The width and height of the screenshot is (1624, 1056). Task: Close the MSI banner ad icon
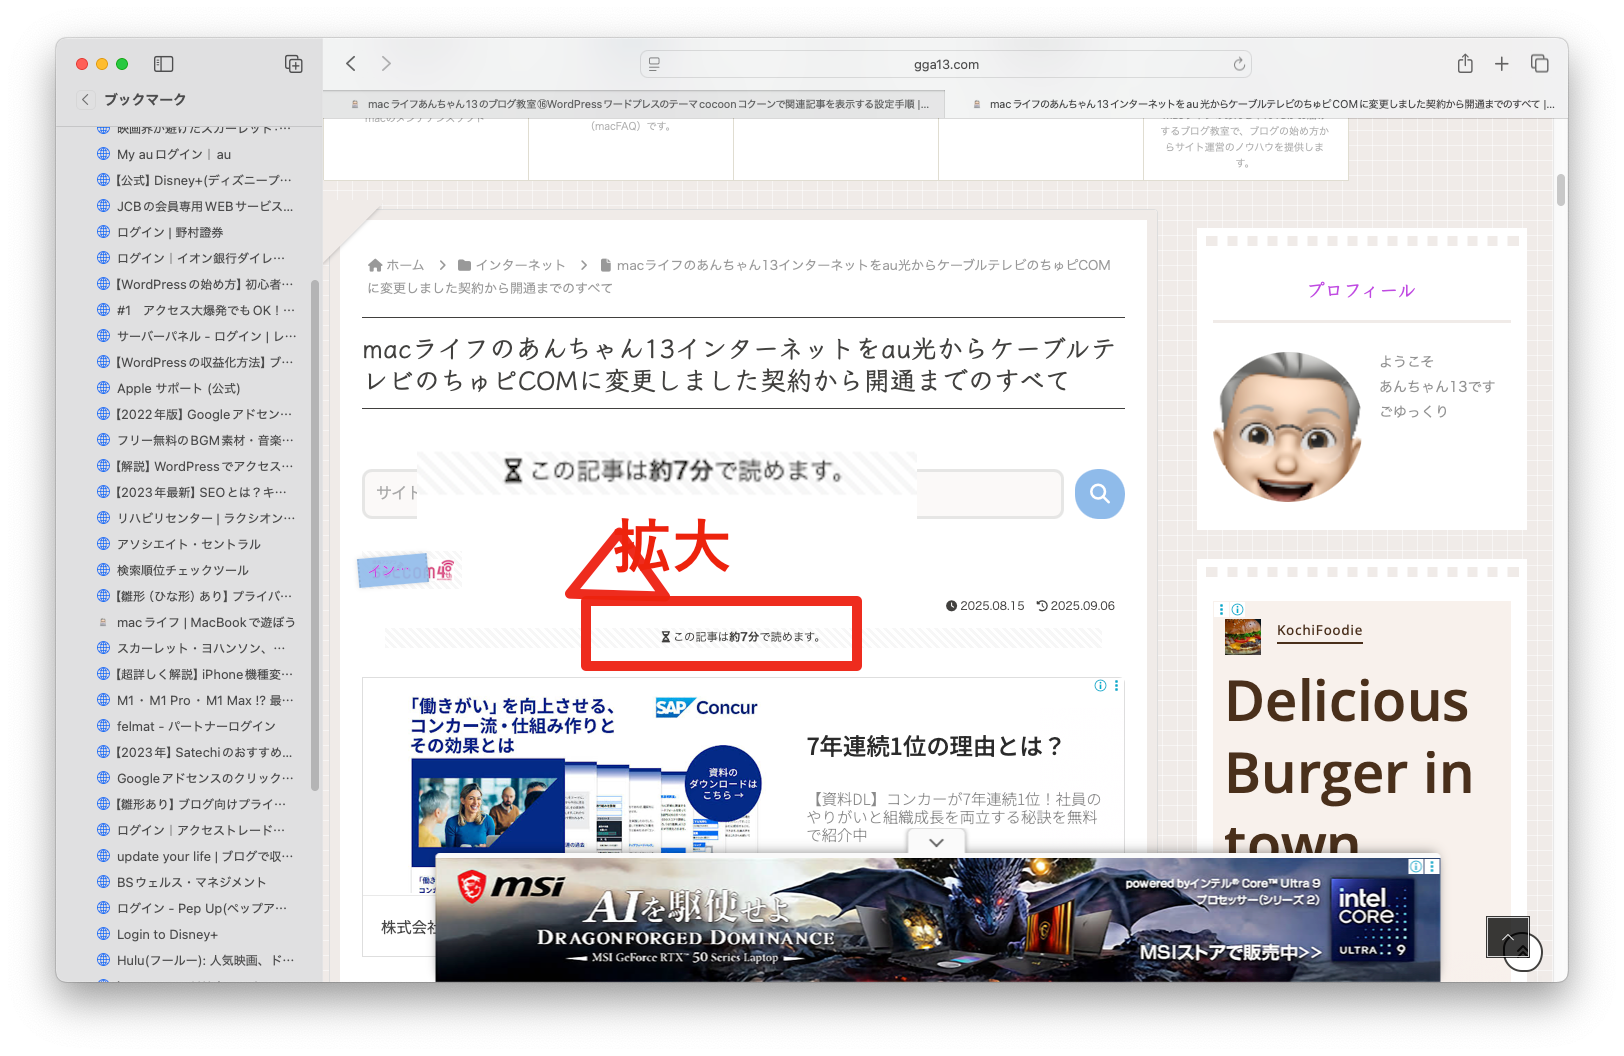pos(1432,866)
